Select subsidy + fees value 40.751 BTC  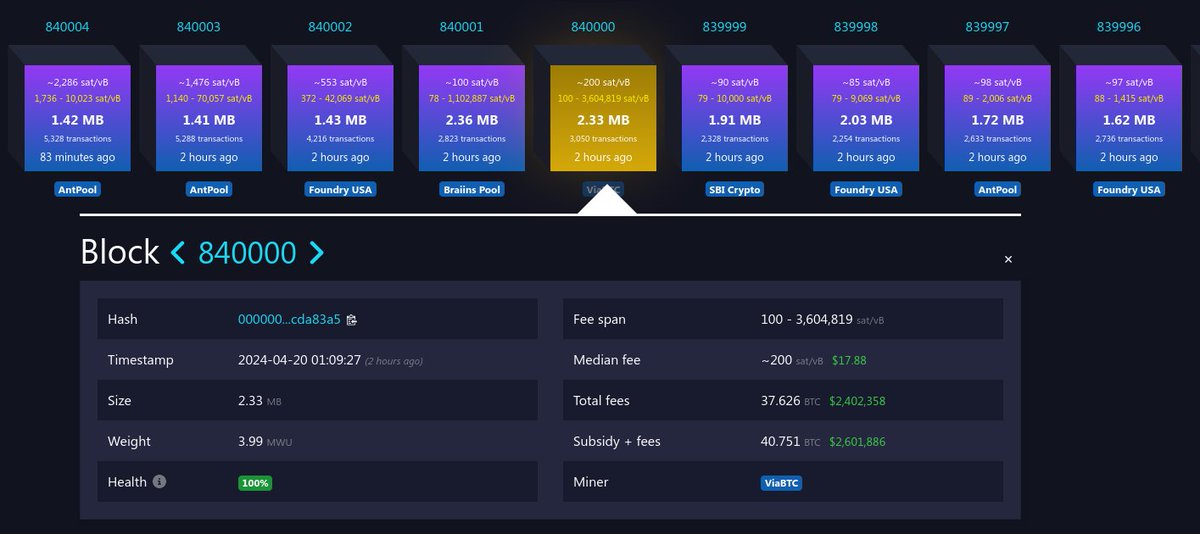pos(790,441)
